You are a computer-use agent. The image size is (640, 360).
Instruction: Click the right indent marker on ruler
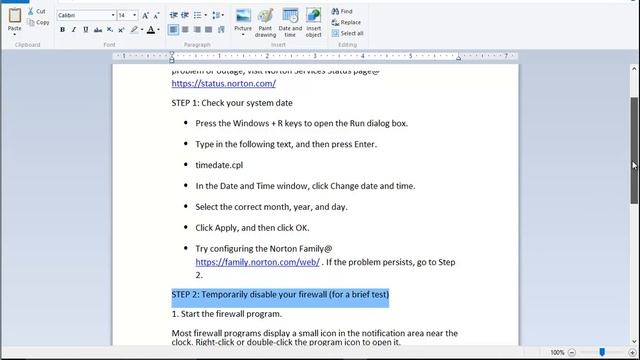pos(458,58)
